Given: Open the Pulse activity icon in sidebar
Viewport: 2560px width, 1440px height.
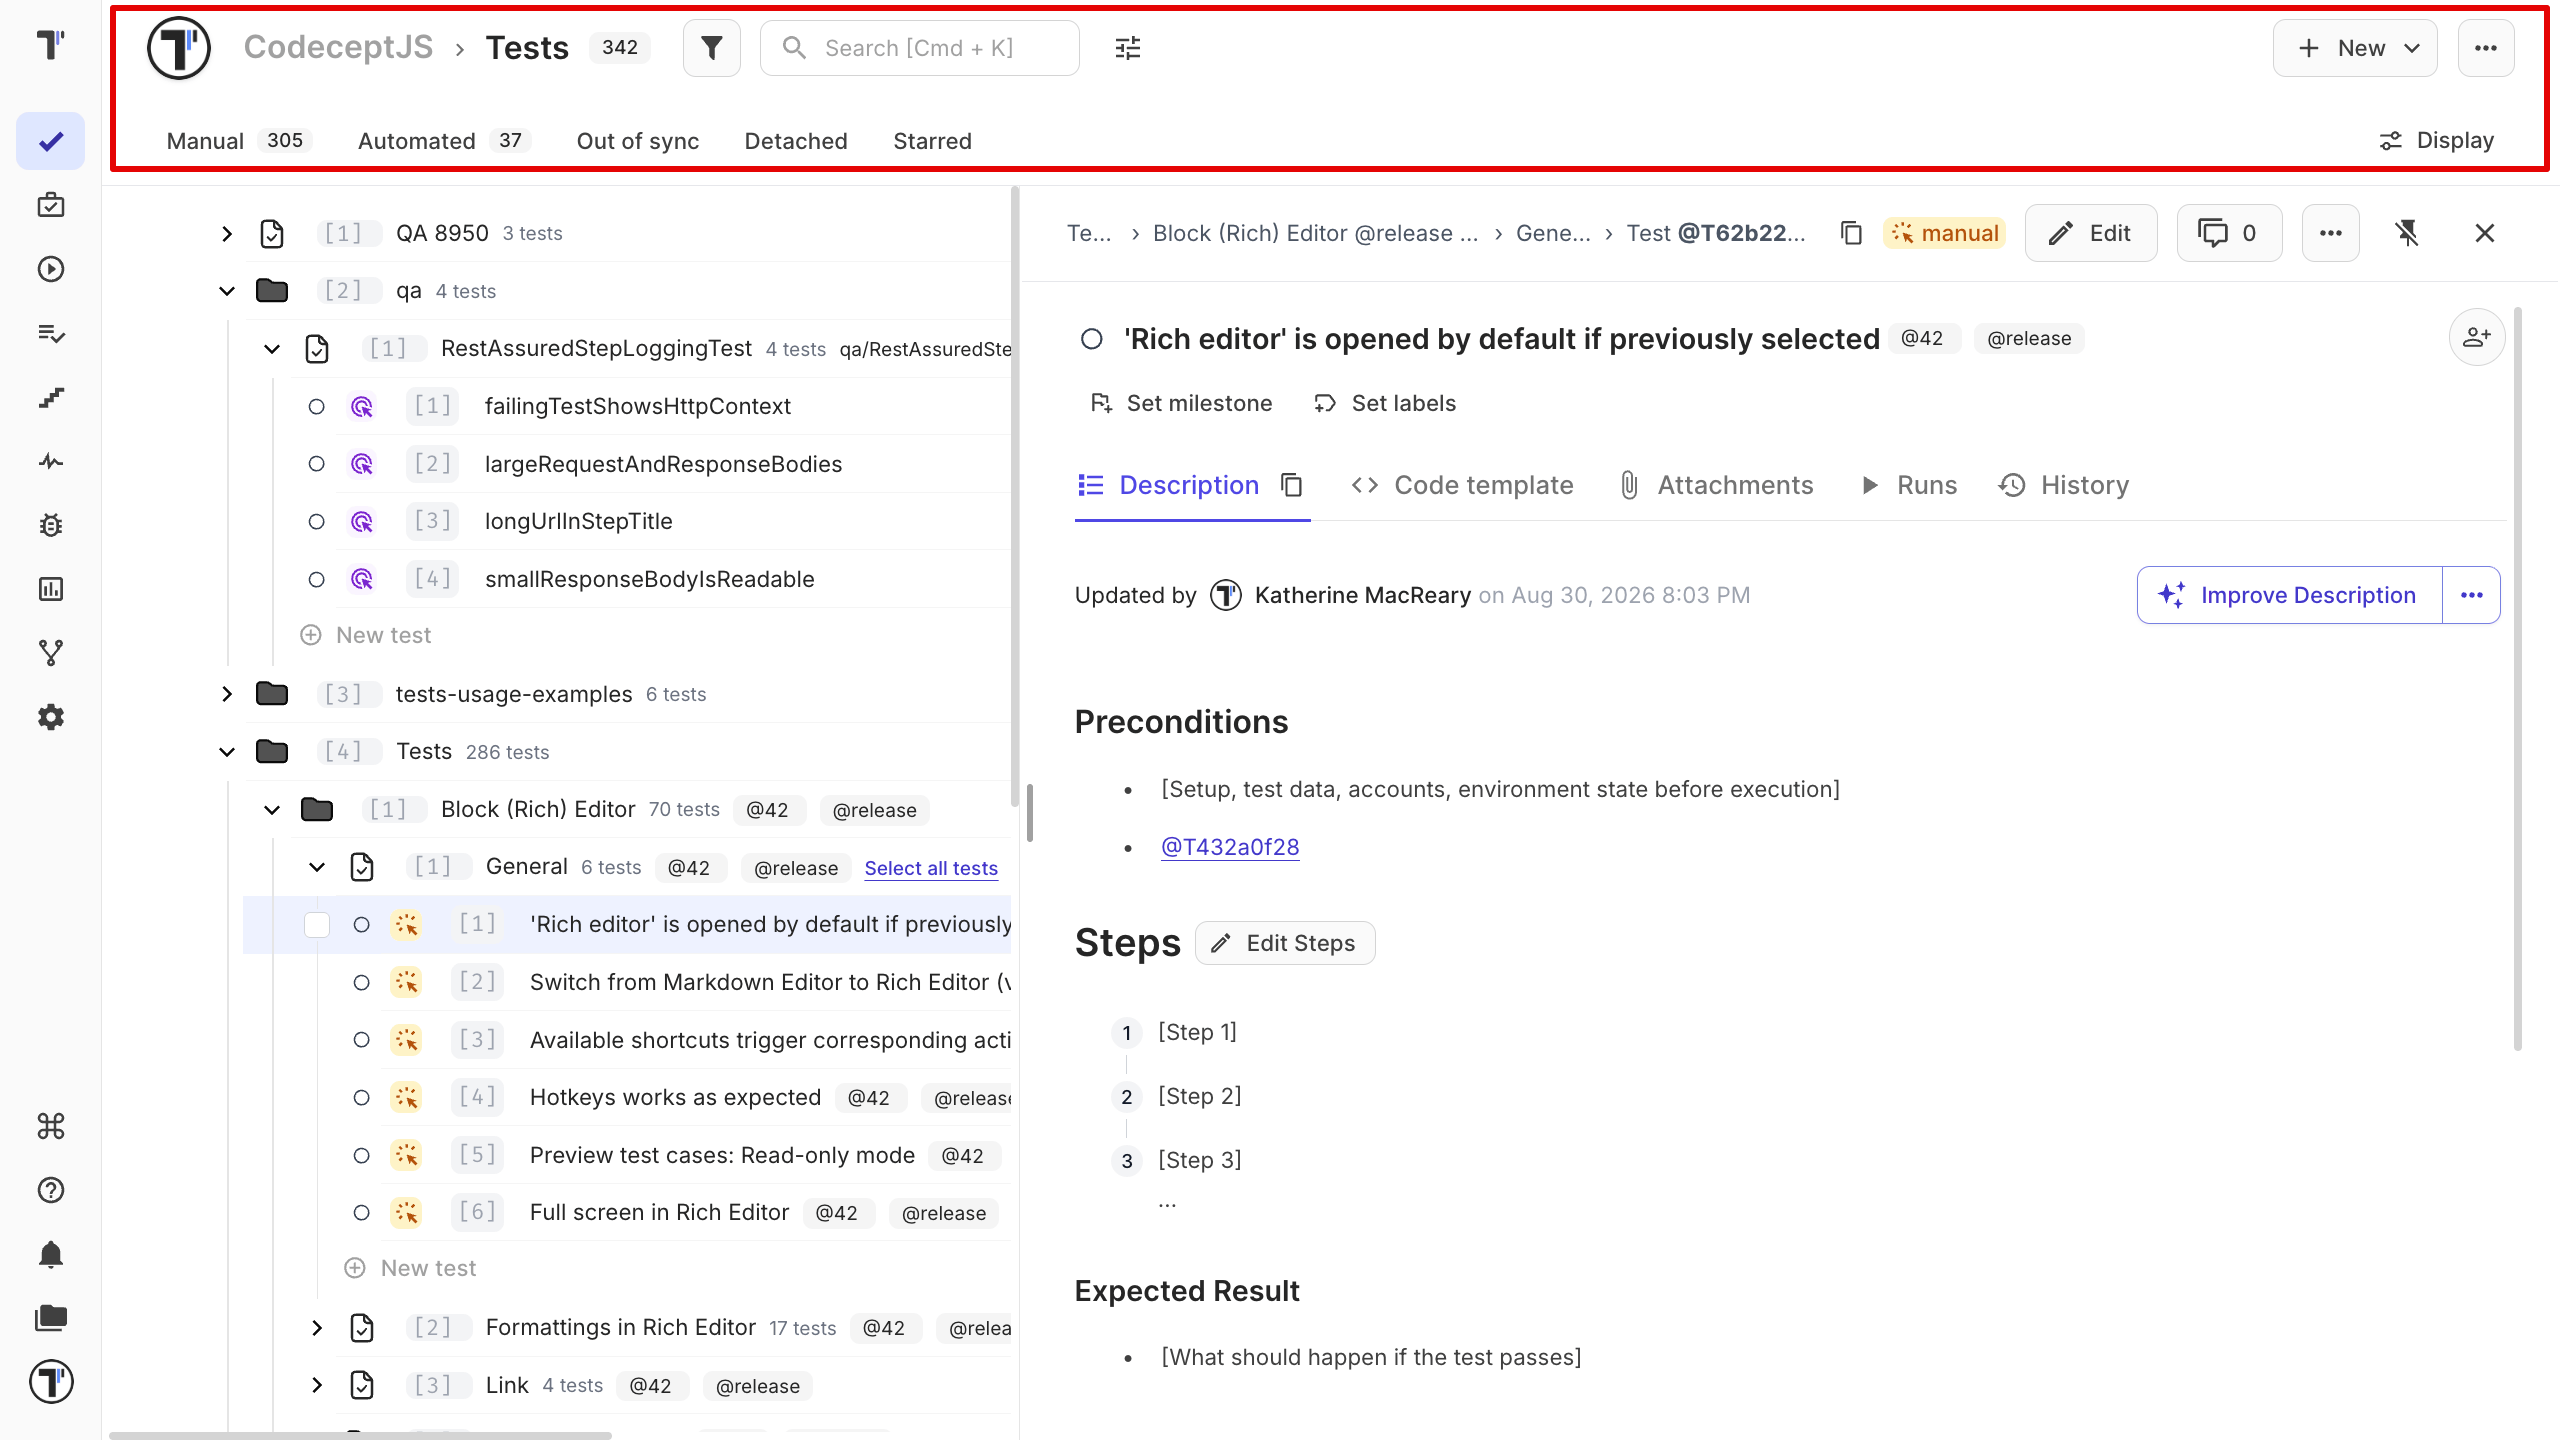Looking at the screenshot, I should click(x=51, y=461).
